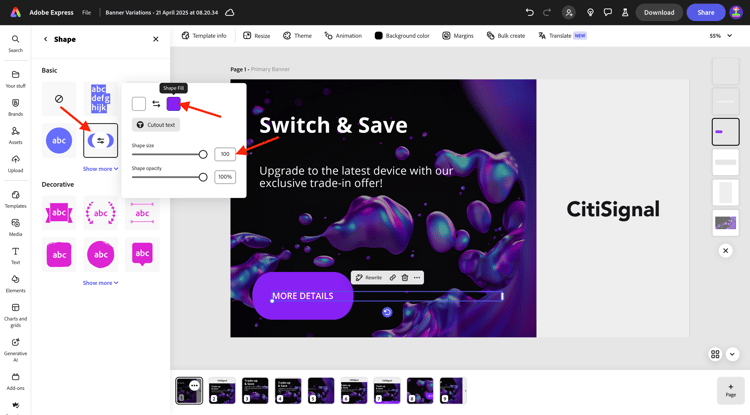Delete the selected text with trash icon
This screenshot has width=750, height=415.
click(x=405, y=277)
